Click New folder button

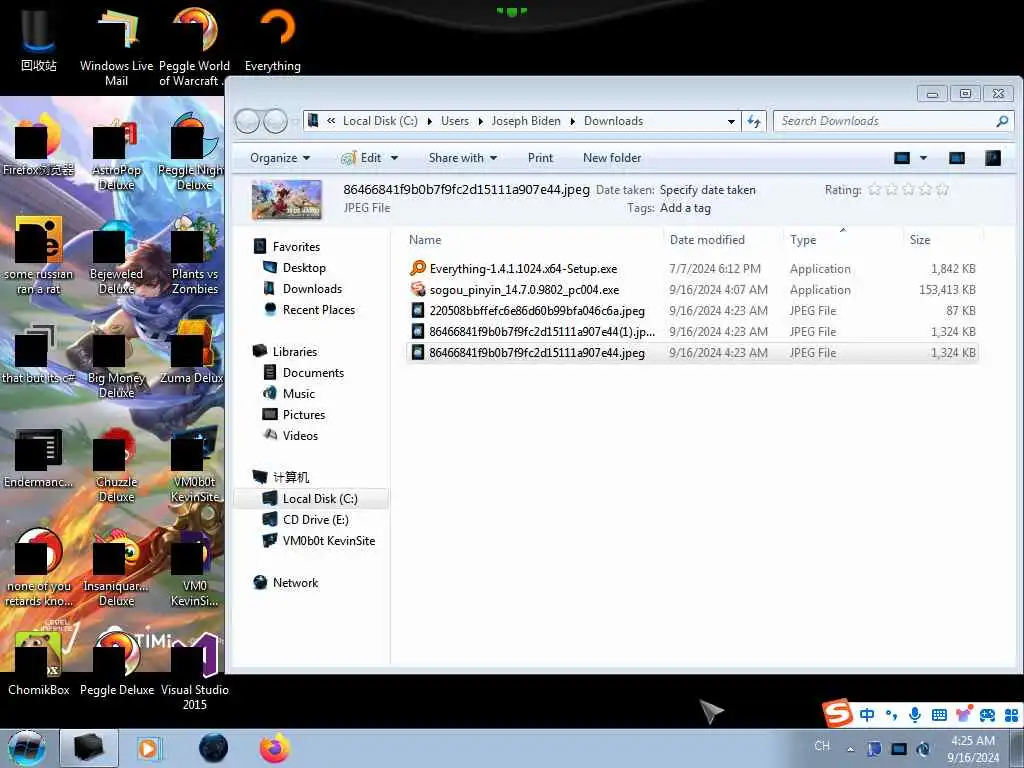[x=612, y=158]
